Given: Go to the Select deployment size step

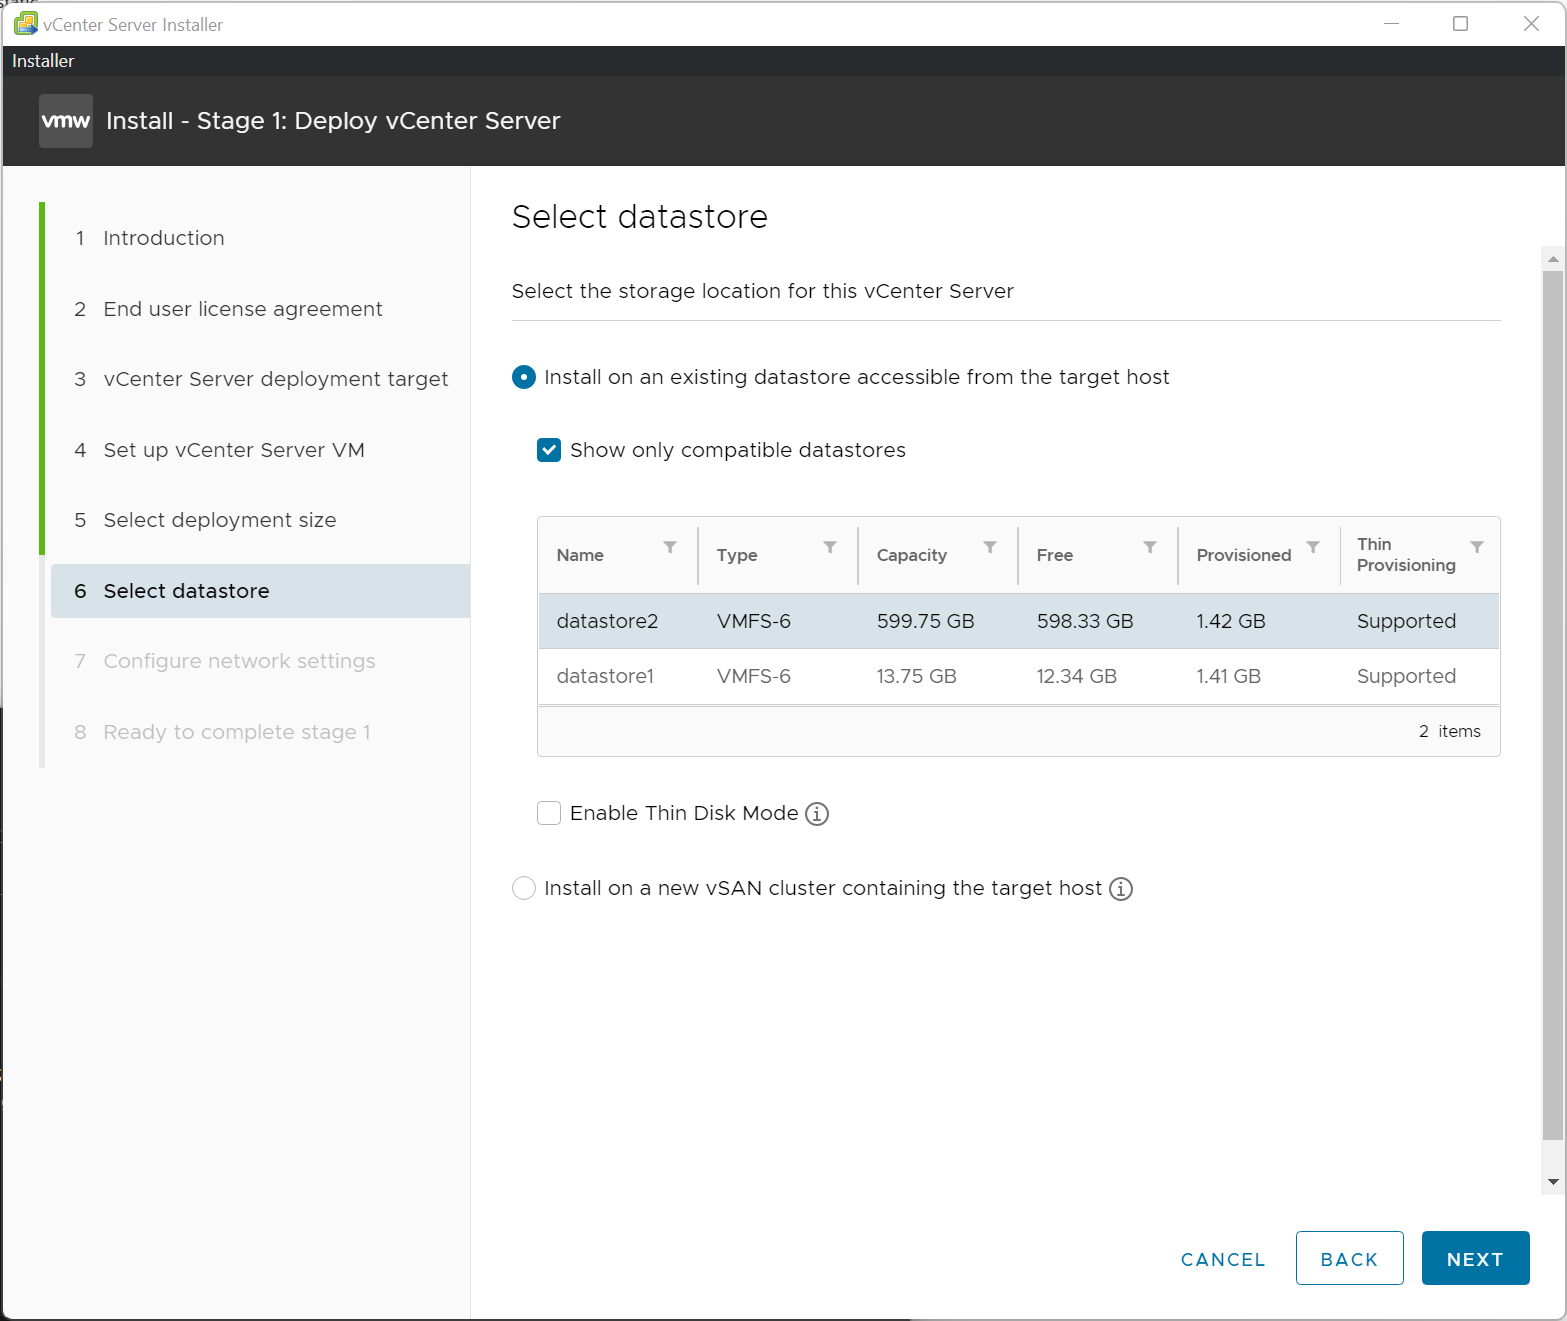Looking at the screenshot, I should [x=219, y=520].
